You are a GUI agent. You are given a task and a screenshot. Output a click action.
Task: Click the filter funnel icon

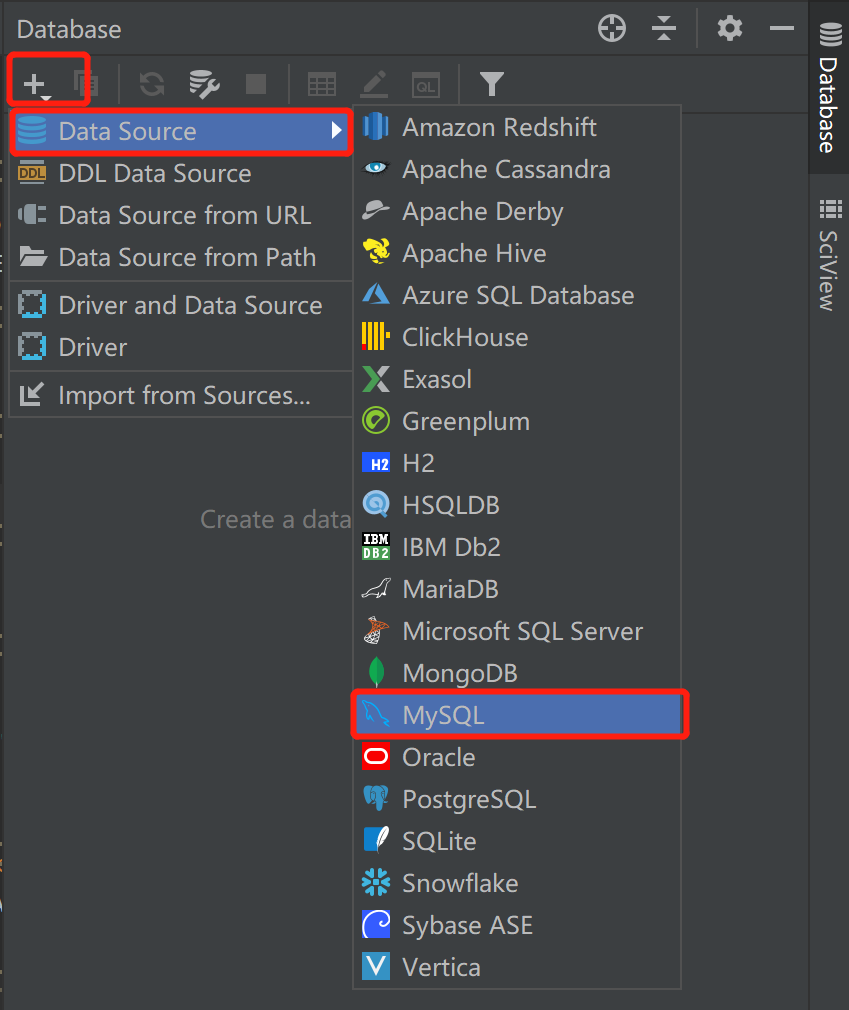pos(491,84)
